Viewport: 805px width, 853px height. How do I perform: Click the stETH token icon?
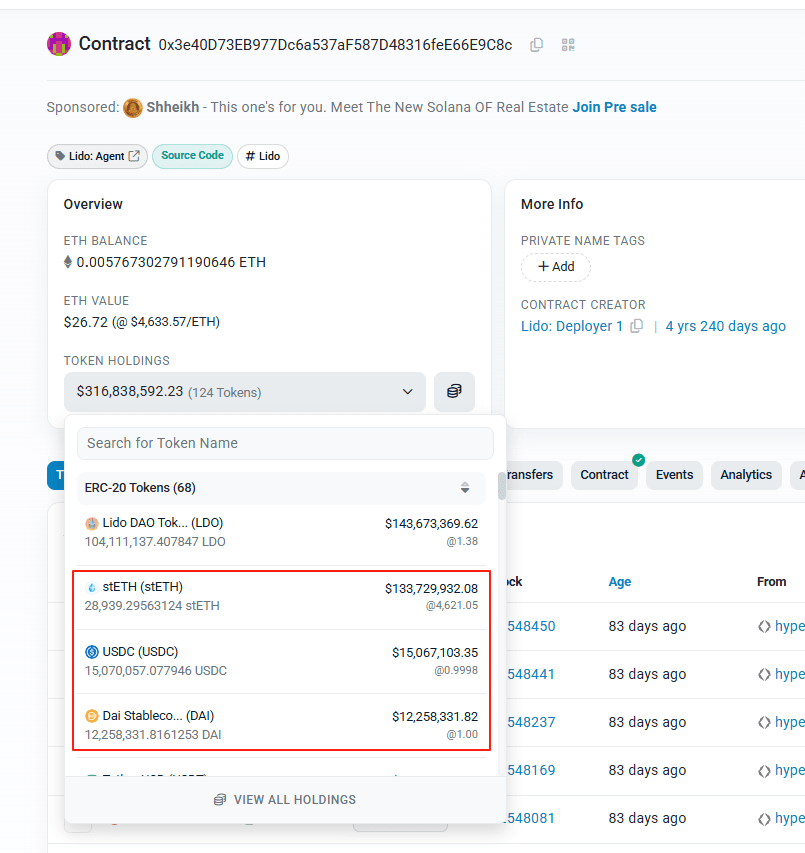(x=92, y=587)
